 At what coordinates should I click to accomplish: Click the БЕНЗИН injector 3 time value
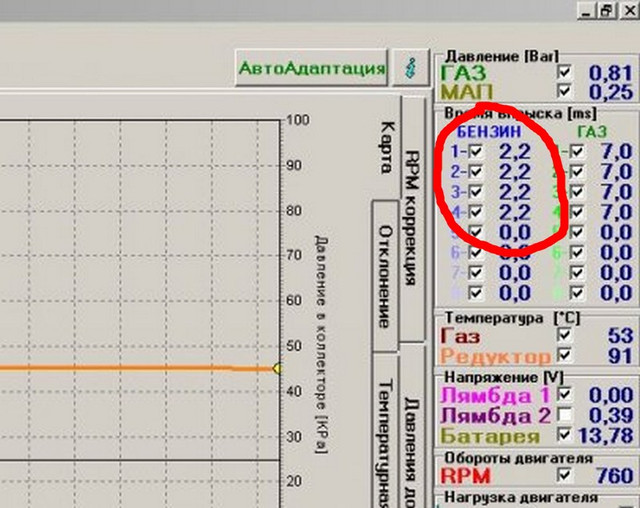[x=516, y=191]
